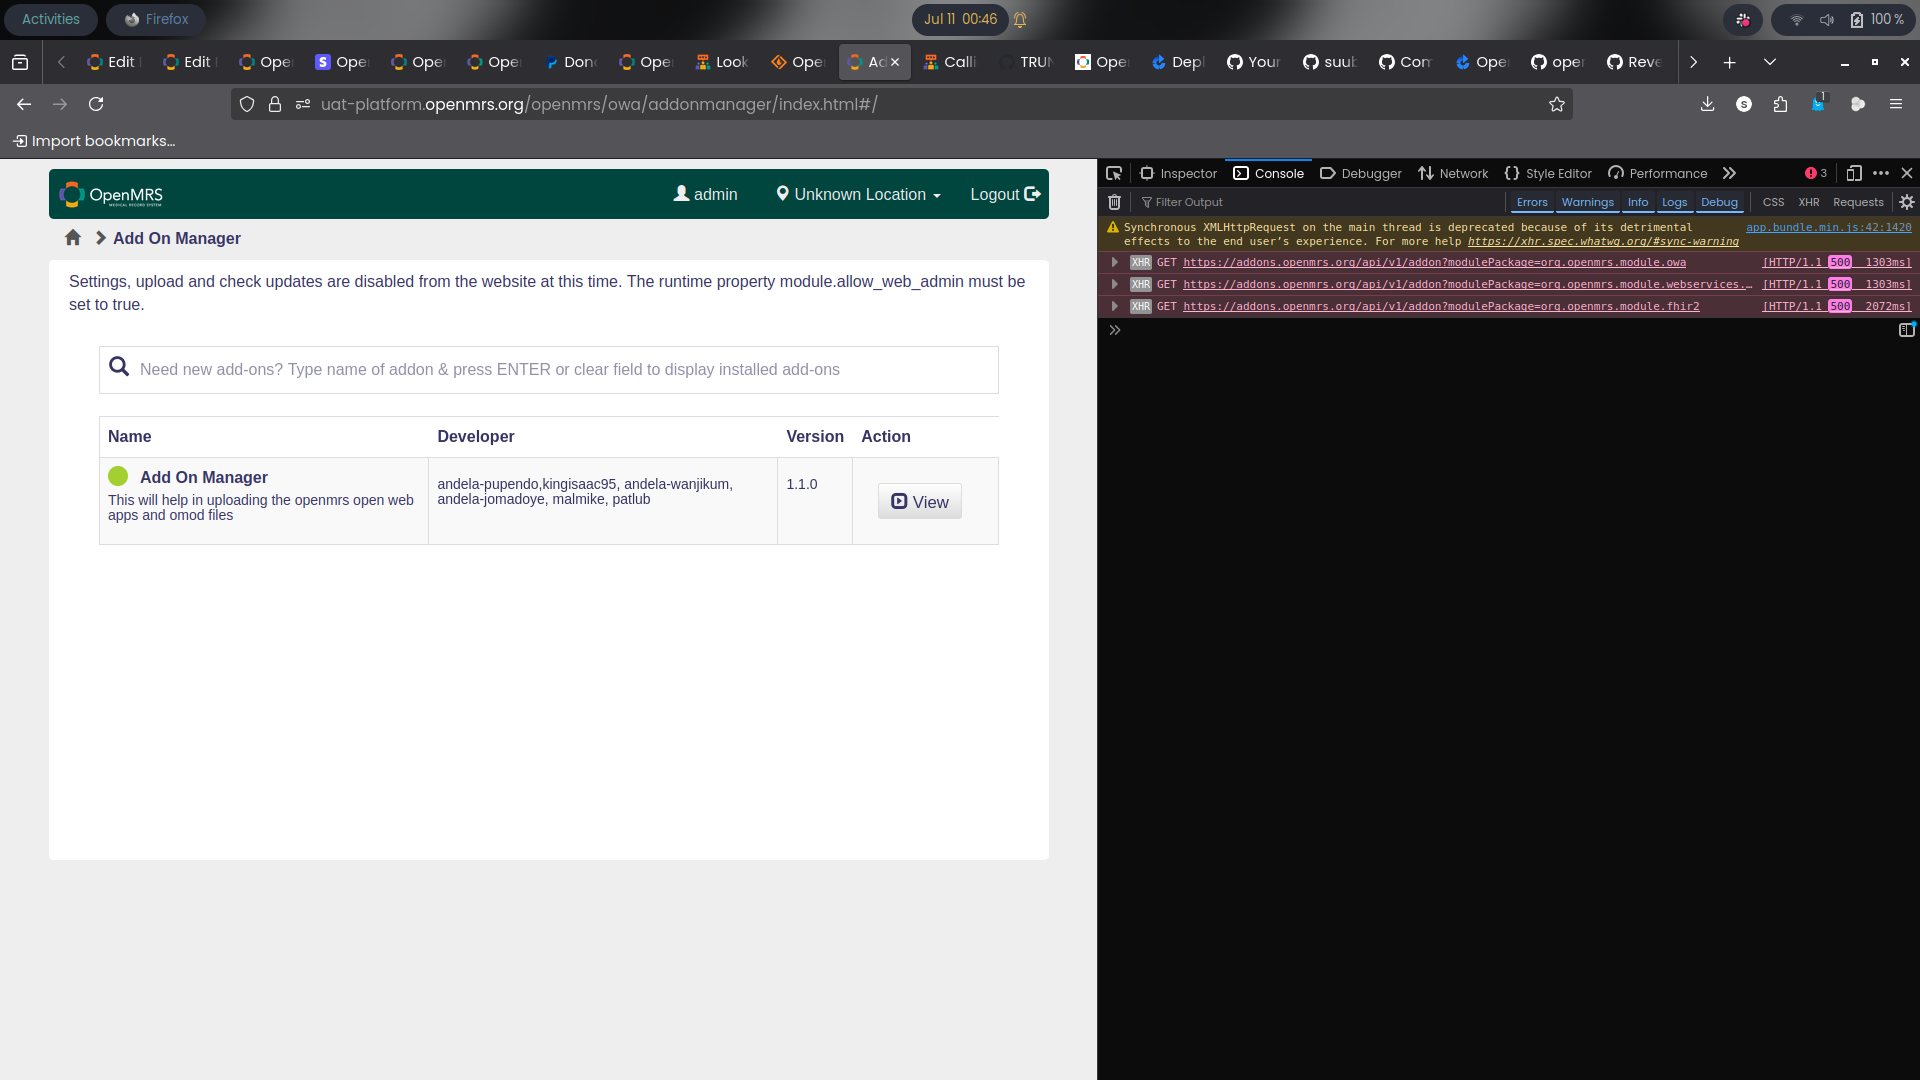The image size is (1920, 1080).
Task: Toggle Errors filter in console
Action: (x=1531, y=202)
